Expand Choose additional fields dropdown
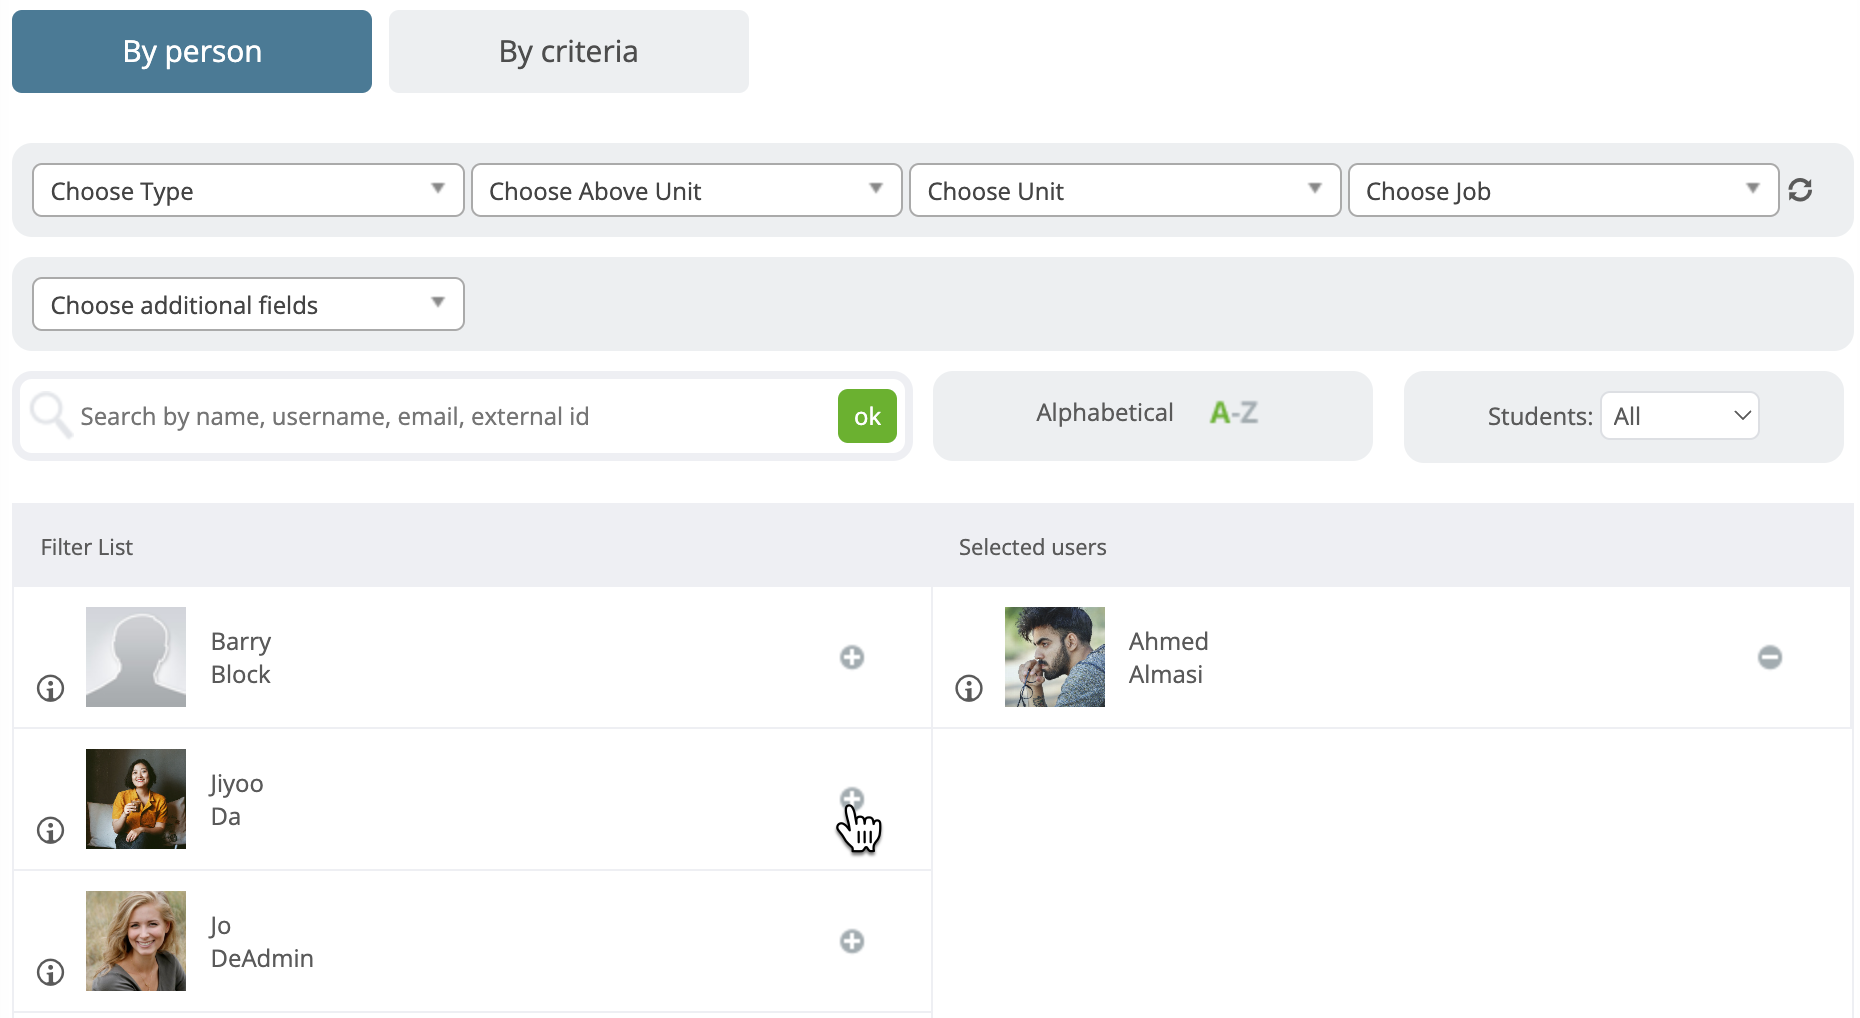This screenshot has height=1018, width=1860. click(248, 304)
